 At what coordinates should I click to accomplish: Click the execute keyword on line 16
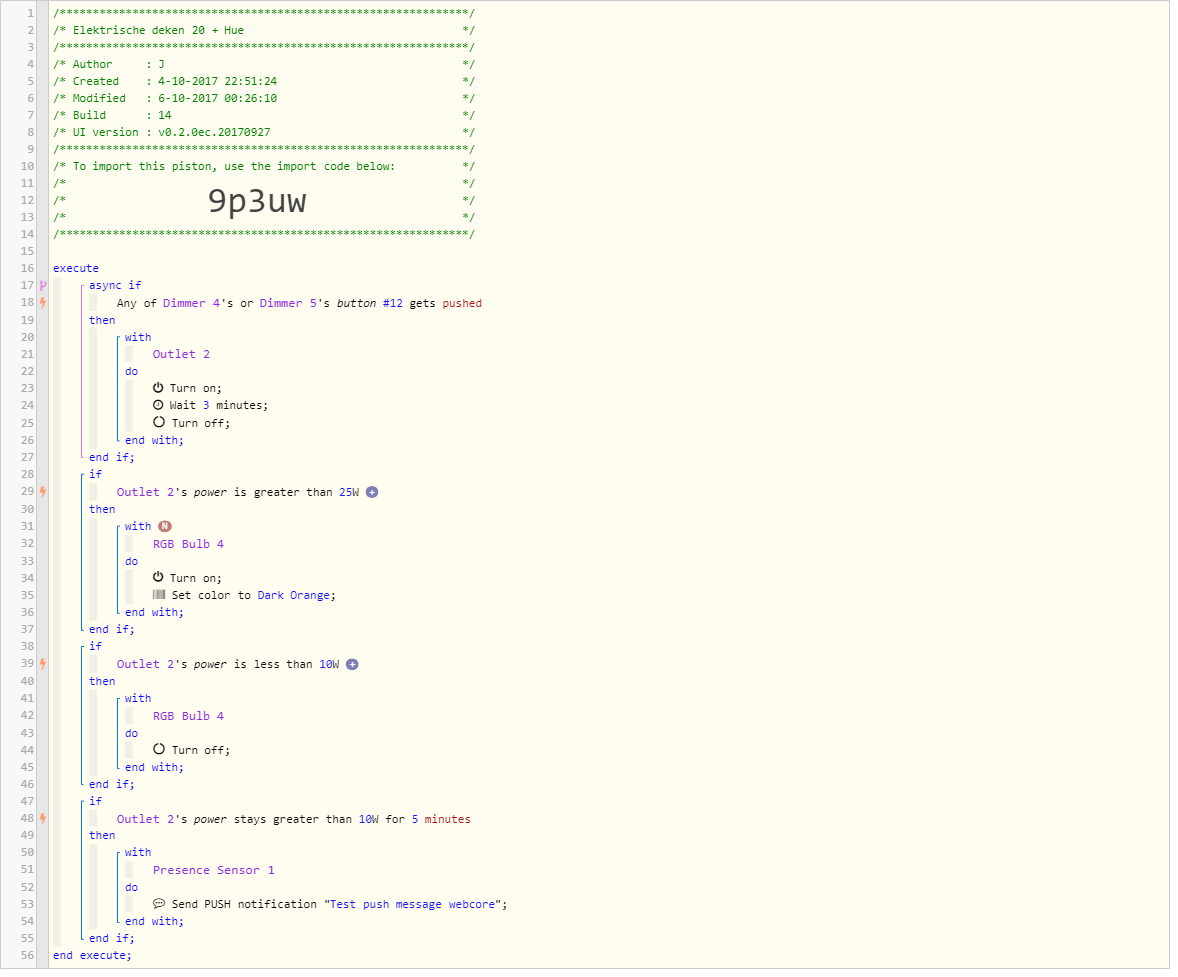76,268
